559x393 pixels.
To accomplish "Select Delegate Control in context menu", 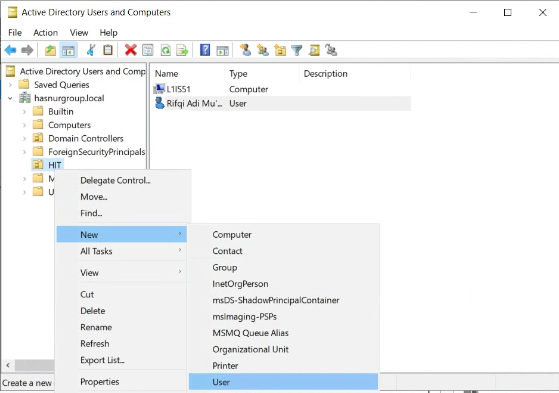I will pyautogui.click(x=122, y=180).
